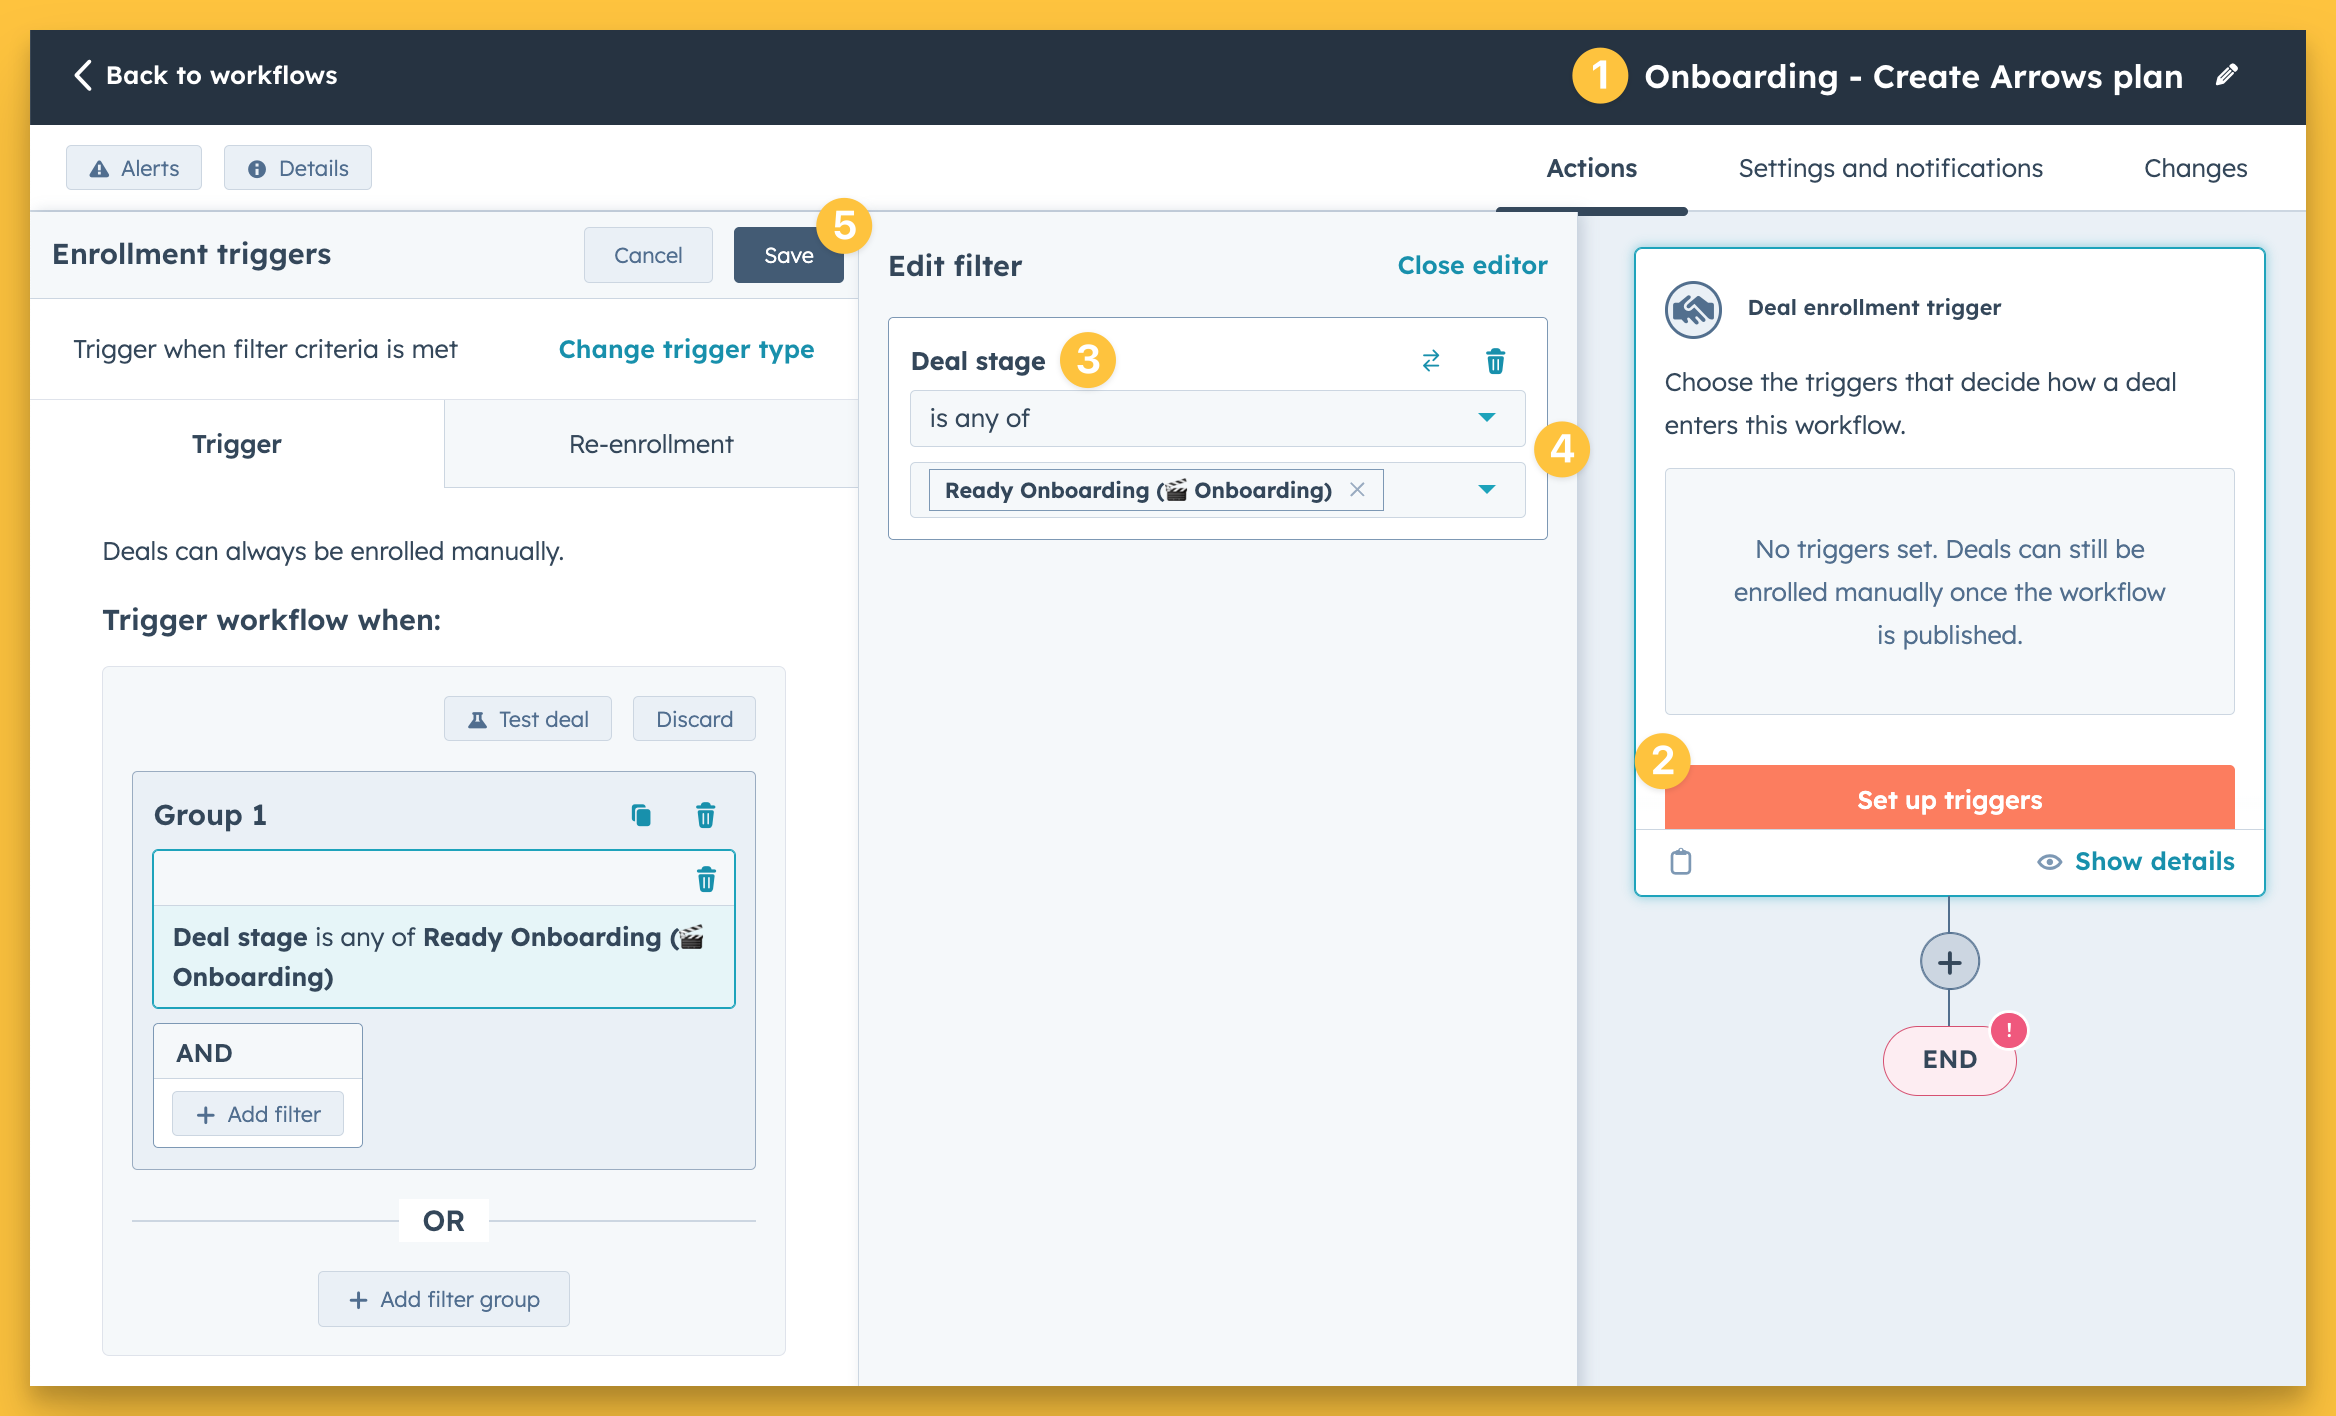
Task: Open the 'is any of' operator dropdown
Action: [1217, 418]
